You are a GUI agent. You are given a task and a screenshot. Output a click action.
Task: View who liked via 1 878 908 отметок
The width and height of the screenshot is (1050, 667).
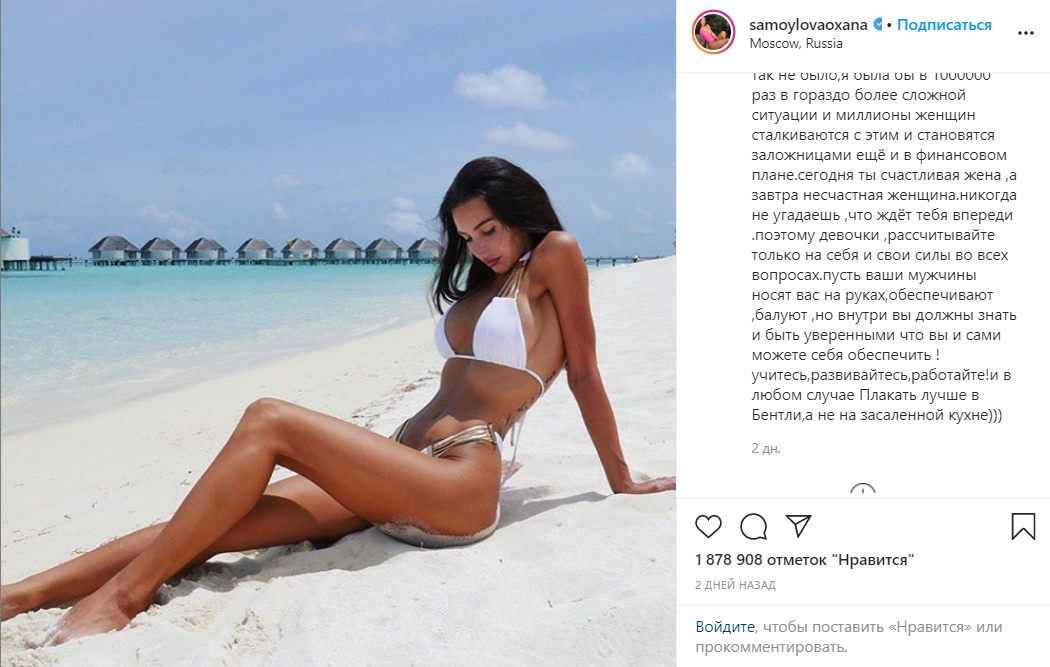click(x=804, y=560)
